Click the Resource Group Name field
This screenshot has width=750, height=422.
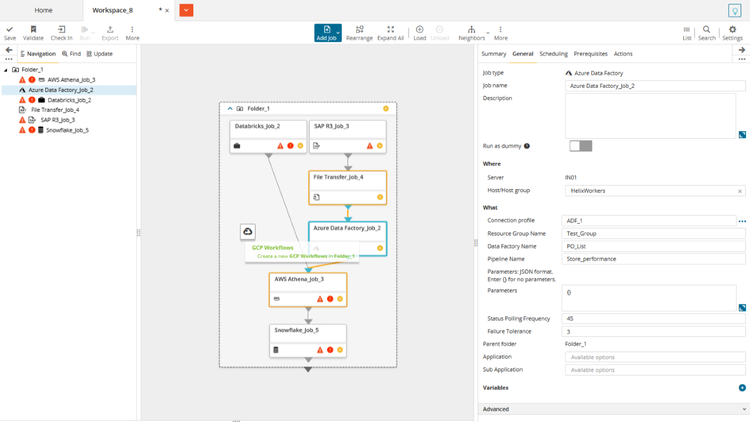click(x=653, y=233)
